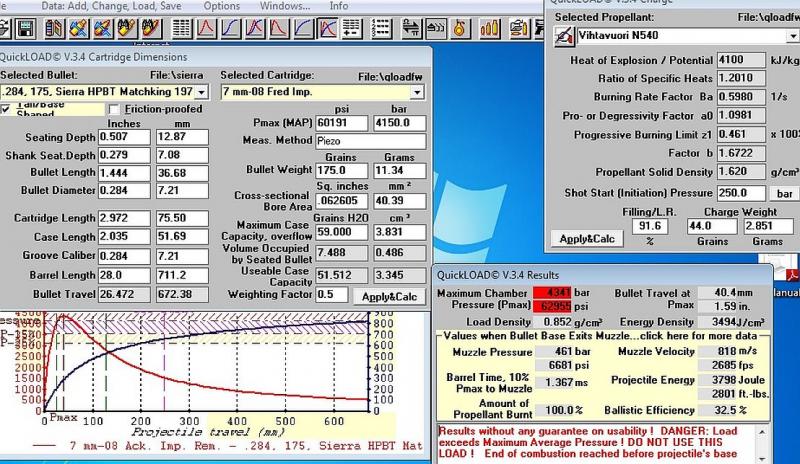The height and width of the screenshot is (464, 800).
Task: Click the floppy disk save icon
Action: [x=25, y=29]
